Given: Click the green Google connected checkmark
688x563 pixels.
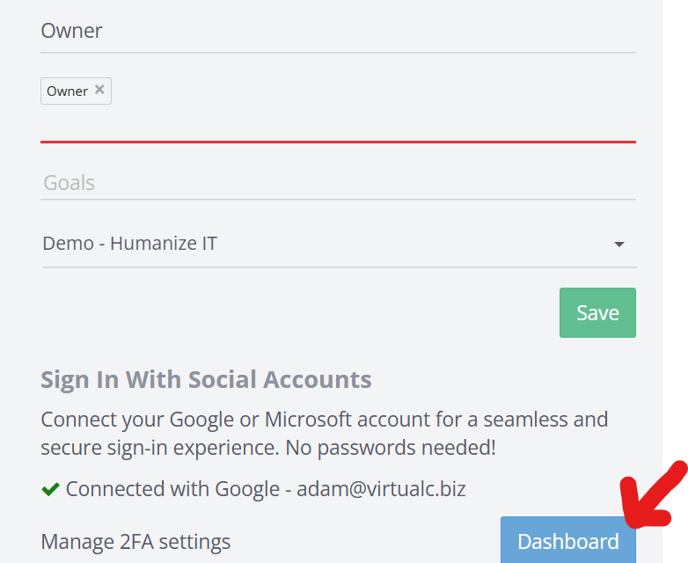Looking at the screenshot, I should 50,489.
